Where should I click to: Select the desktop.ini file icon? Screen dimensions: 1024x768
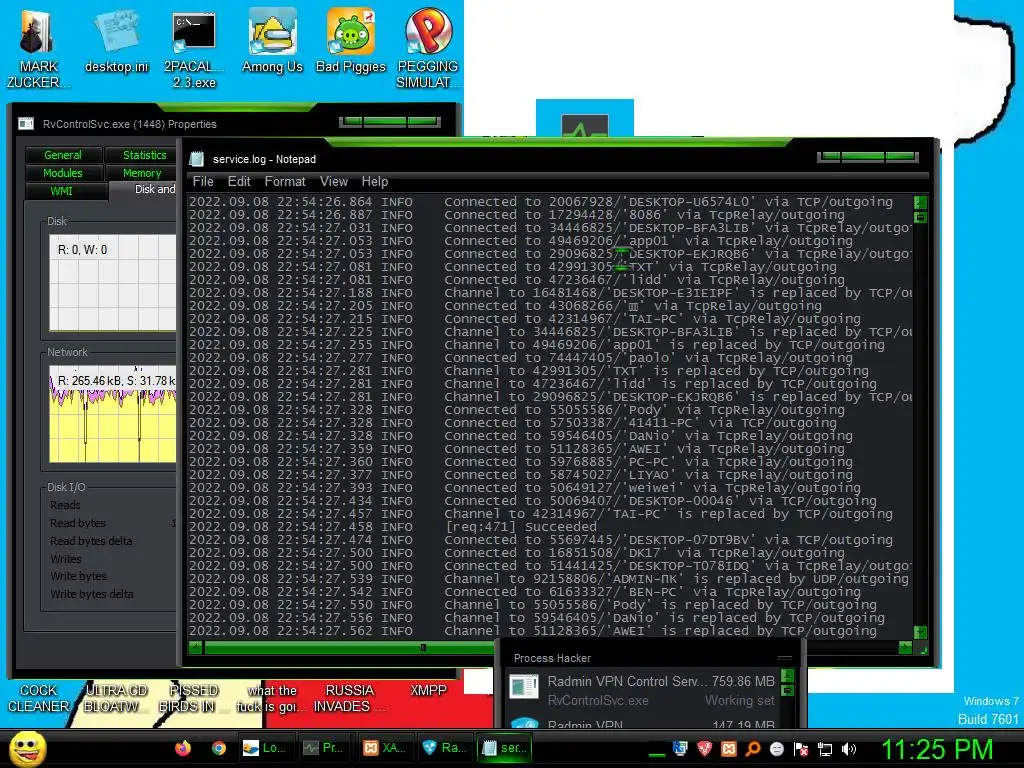click(x=116, y=42)
